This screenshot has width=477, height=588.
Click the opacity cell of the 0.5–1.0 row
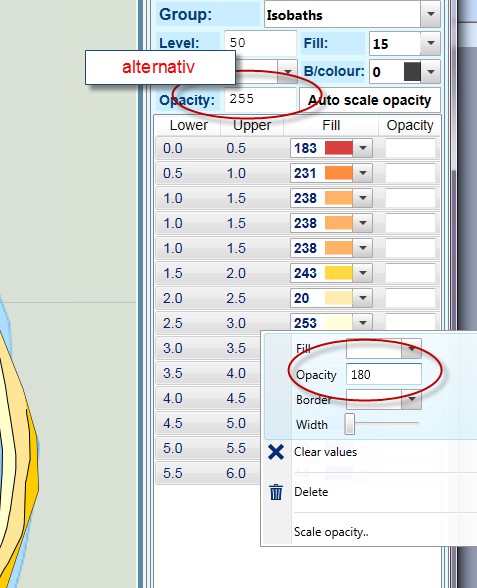tap(410, 173)
